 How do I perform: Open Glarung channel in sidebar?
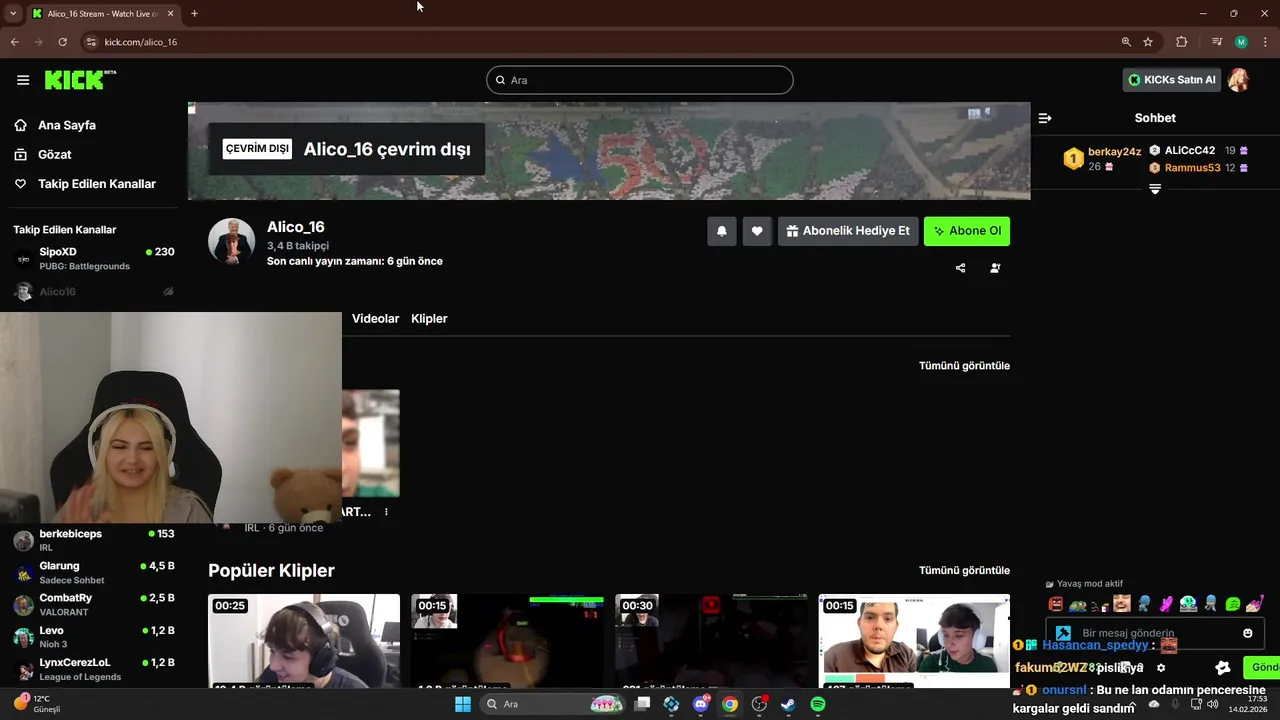point(94,573)
